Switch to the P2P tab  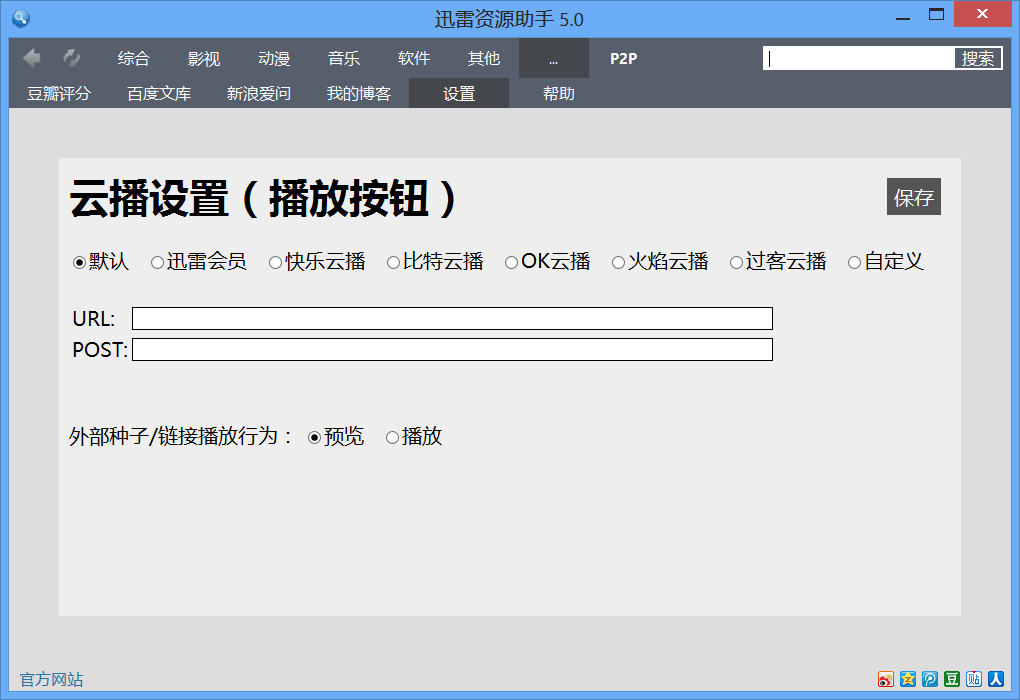pos(623,59)
